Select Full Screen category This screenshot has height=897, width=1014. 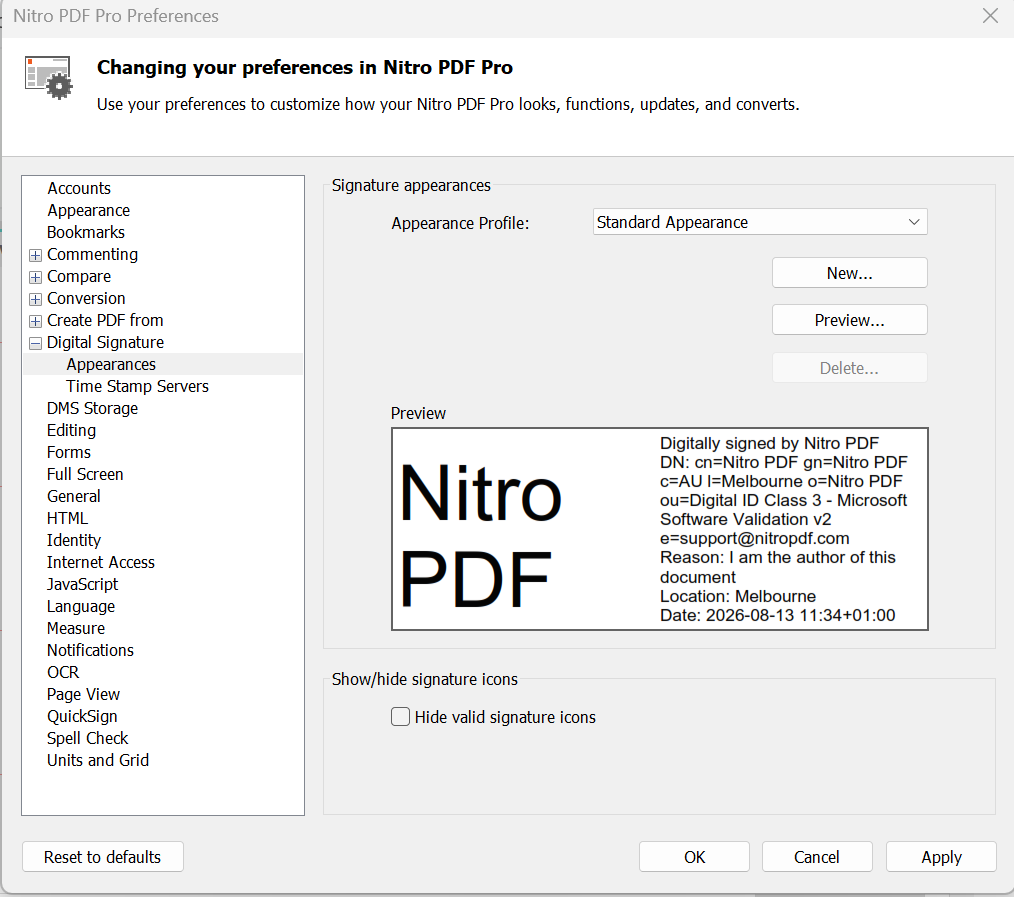[85, 474]
